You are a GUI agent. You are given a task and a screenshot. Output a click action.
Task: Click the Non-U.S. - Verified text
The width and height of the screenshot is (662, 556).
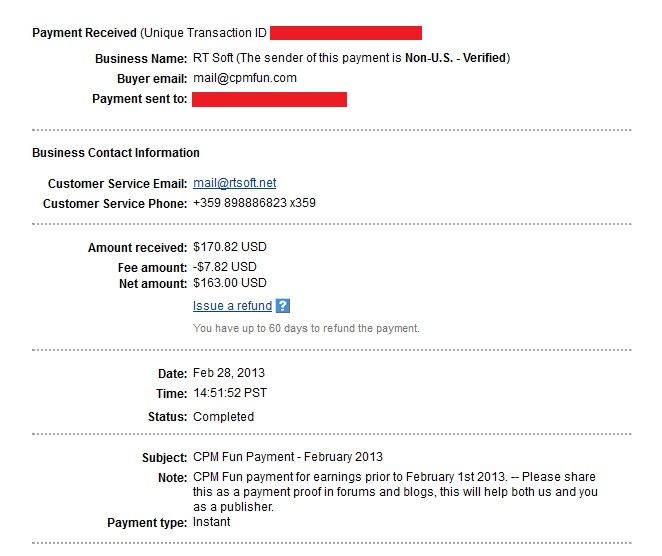tap(456, 58)
